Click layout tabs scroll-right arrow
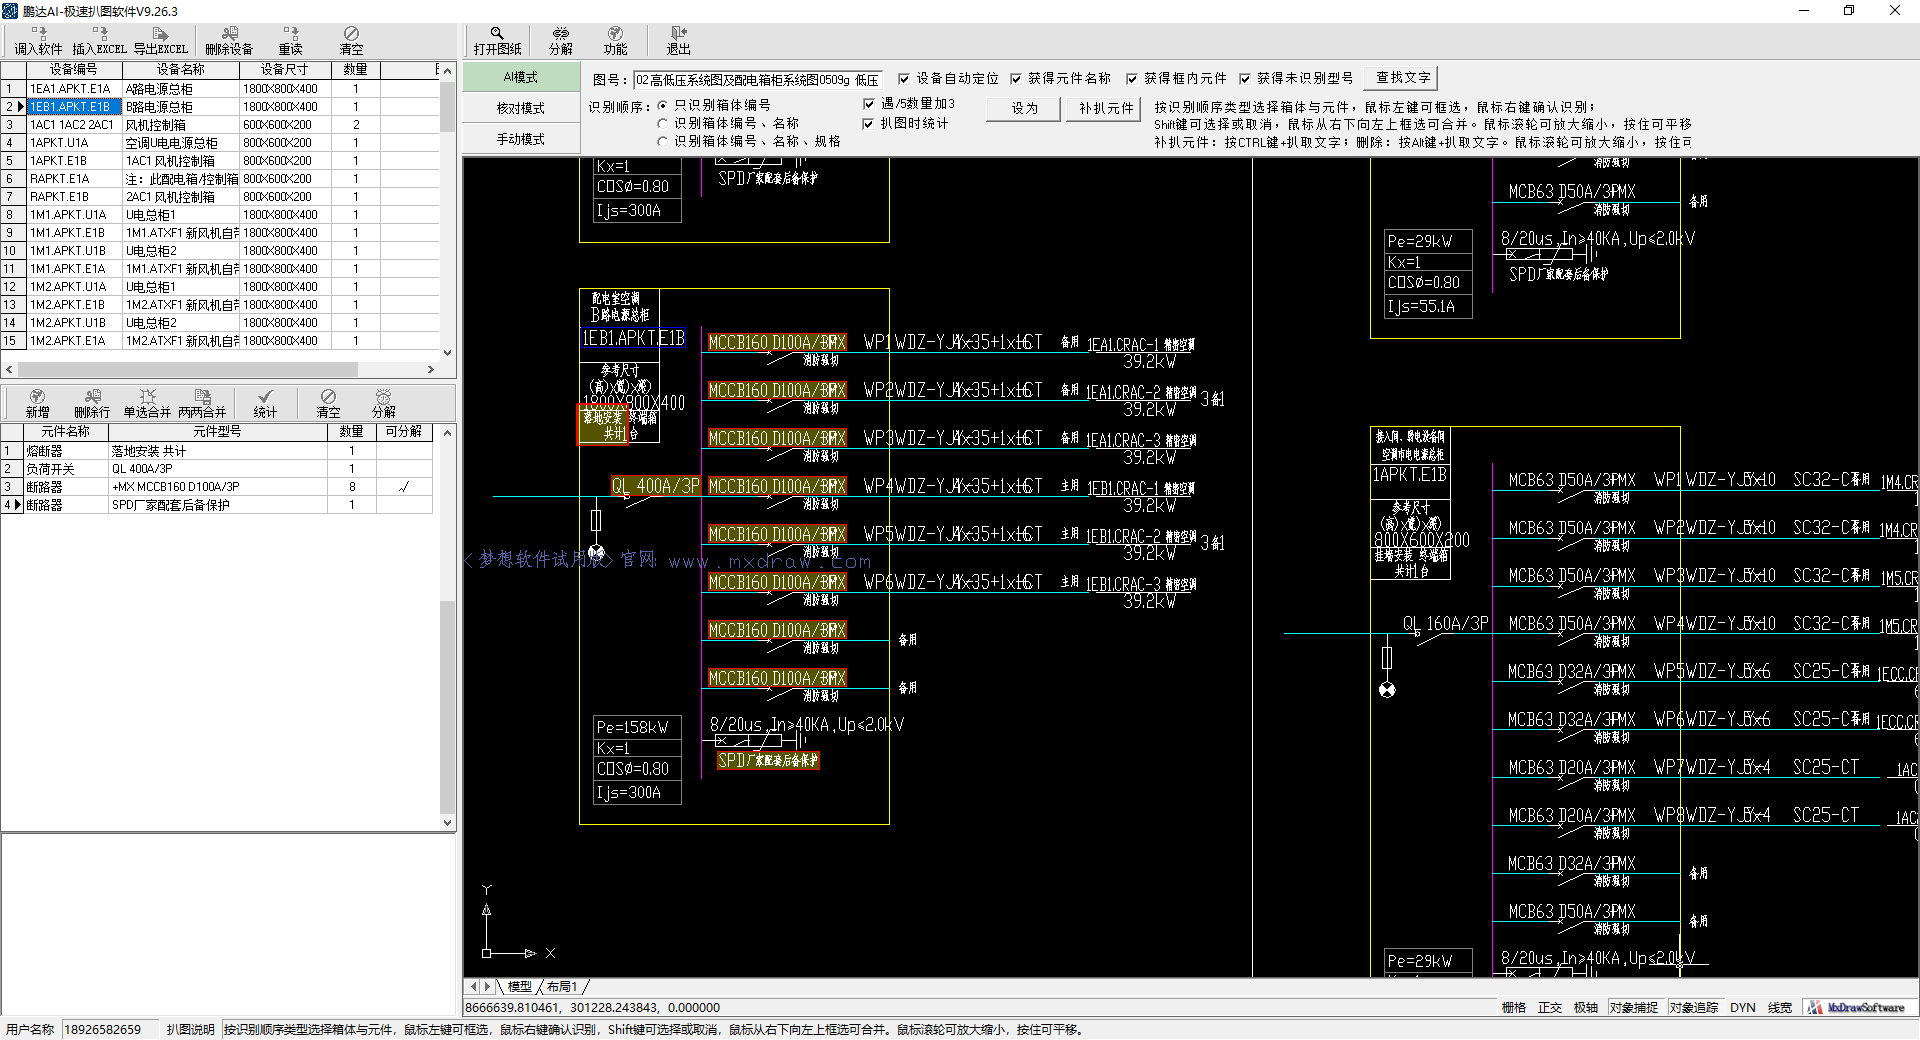 (488, 987)
